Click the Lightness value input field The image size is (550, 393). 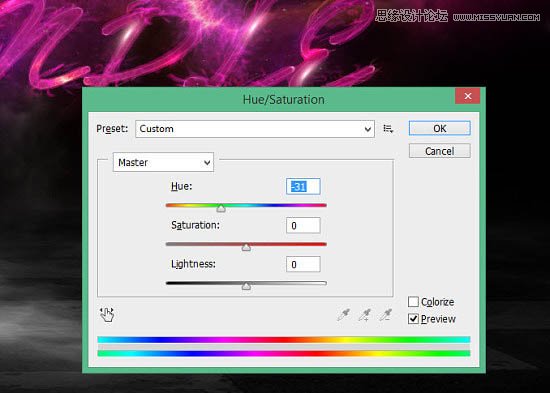(303, 264)
